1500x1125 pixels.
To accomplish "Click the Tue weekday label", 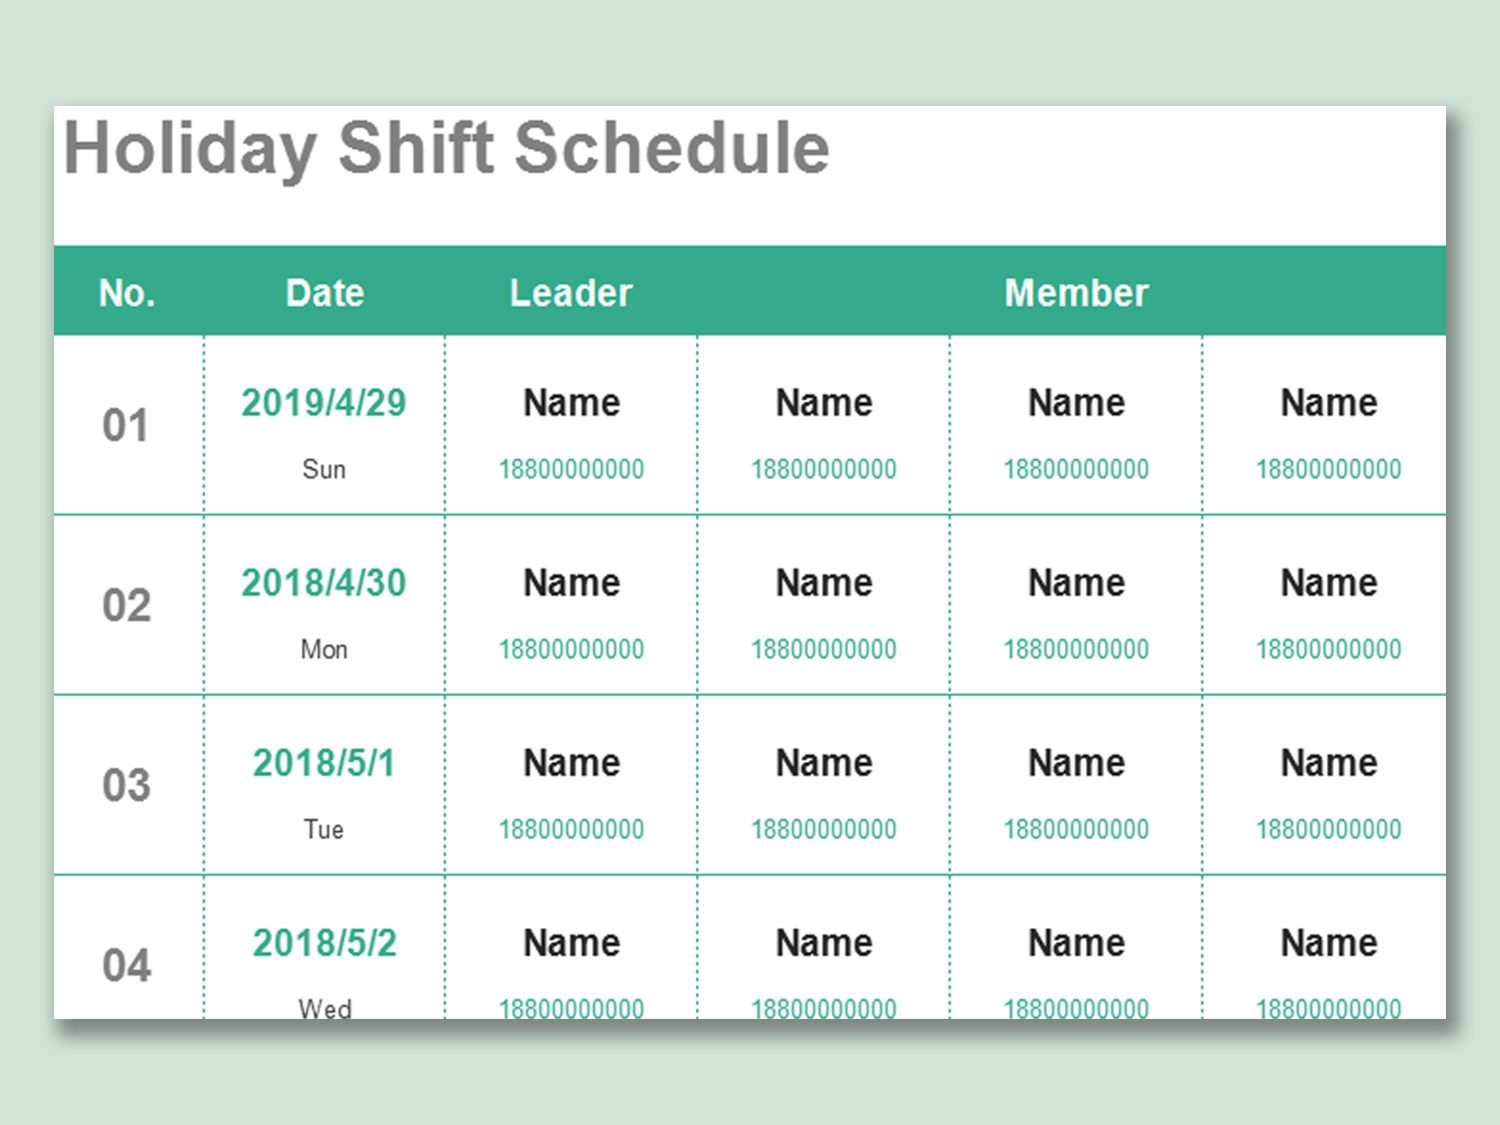I will click(x=324, y=829).
